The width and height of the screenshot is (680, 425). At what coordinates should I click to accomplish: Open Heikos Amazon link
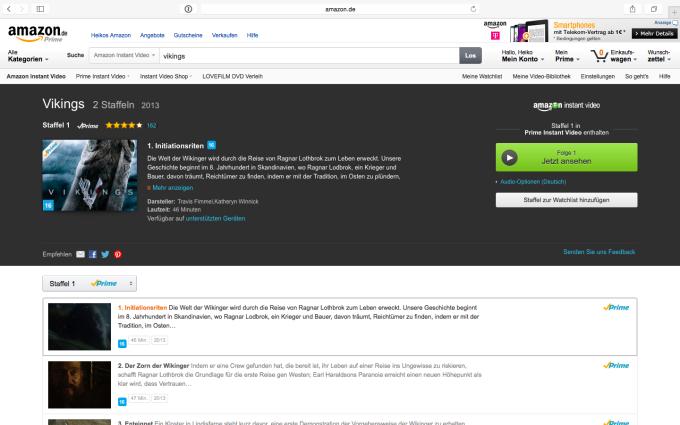pyautogui.click(x=111, y=35)
